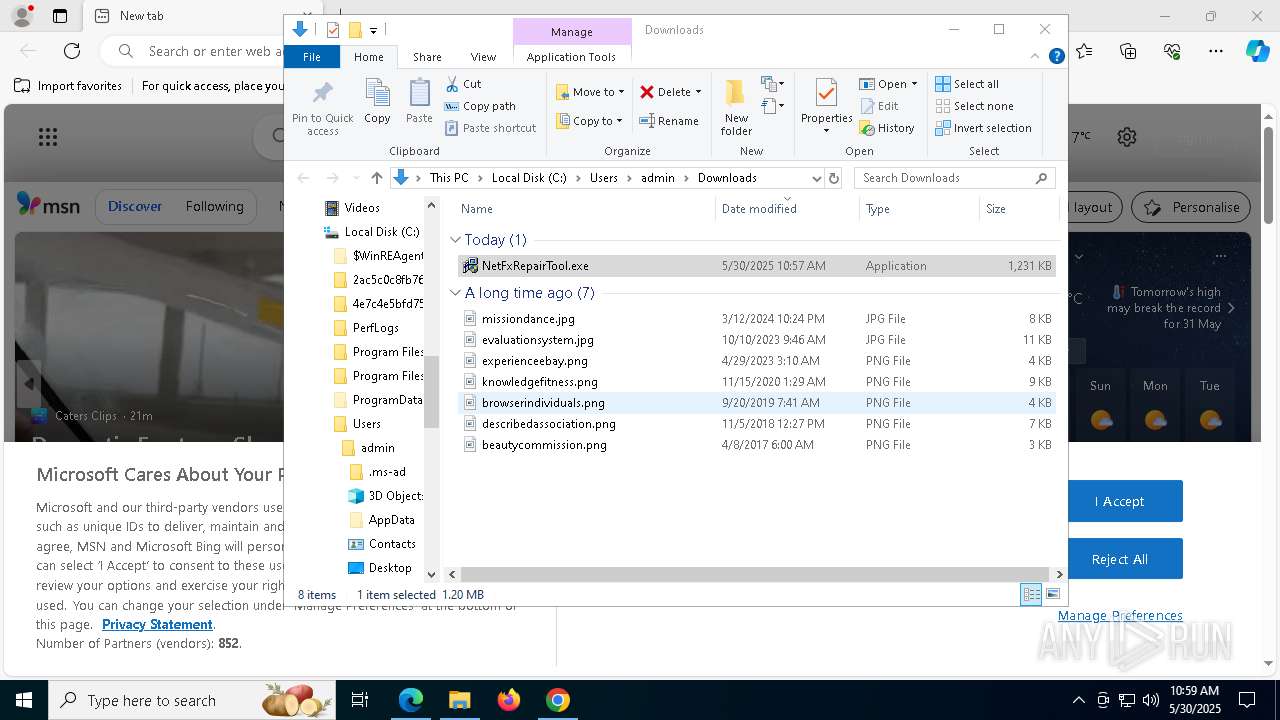The image size is (1280, 720).
Task: Select Desktop in navigation tree
Action: click(380, 568)
